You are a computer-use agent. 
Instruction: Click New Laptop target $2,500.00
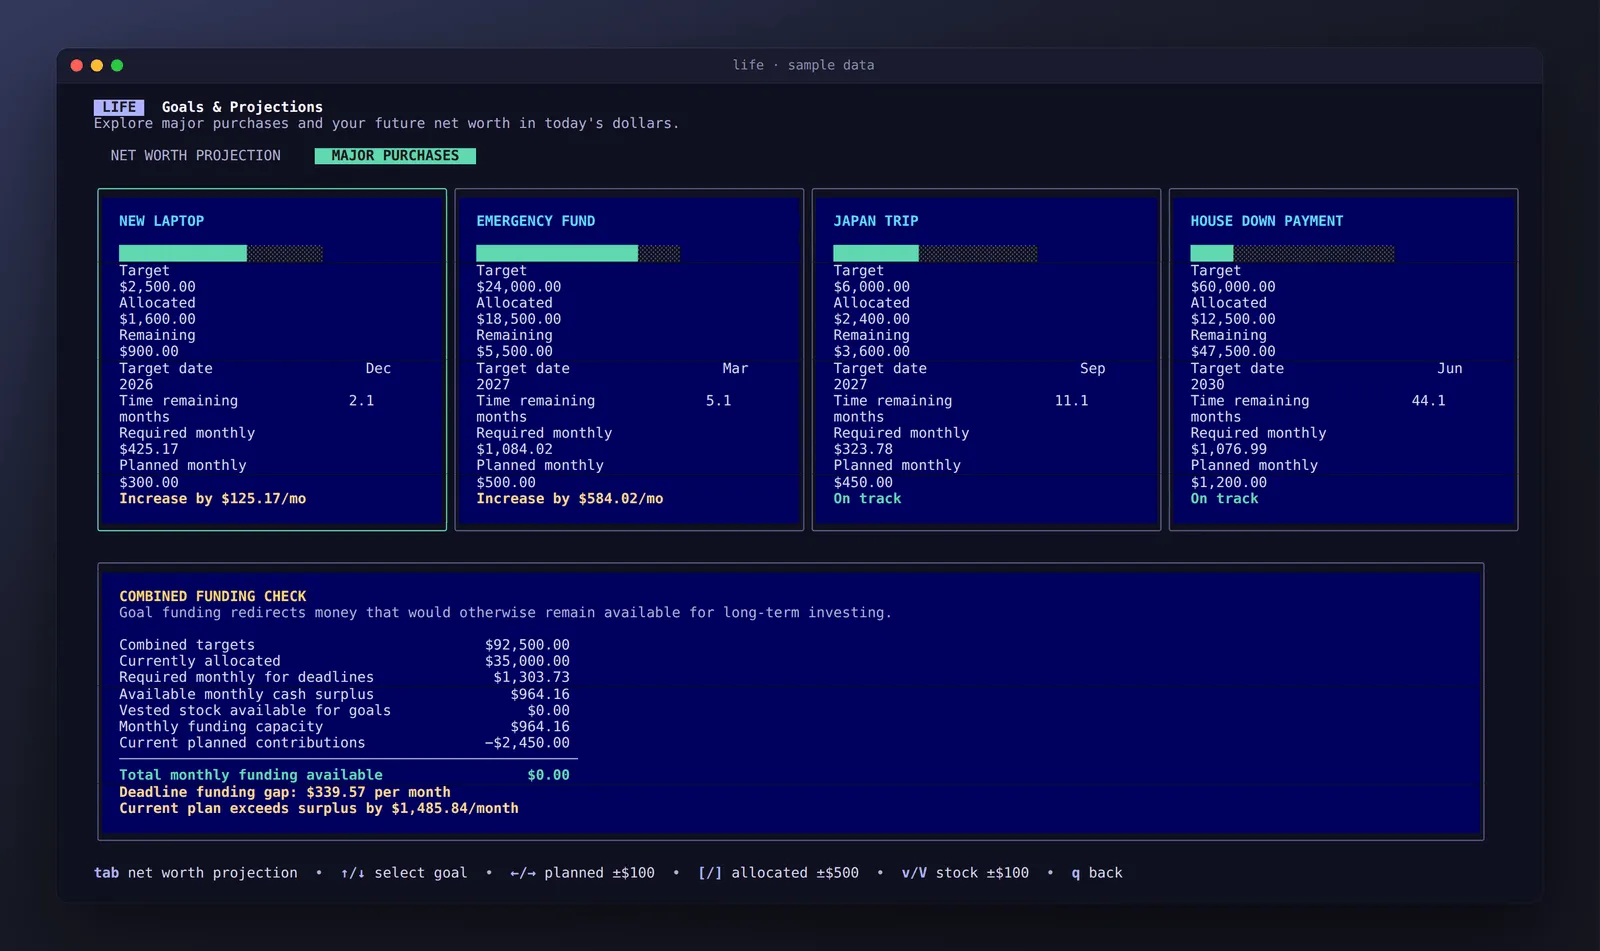pos(157,287)
